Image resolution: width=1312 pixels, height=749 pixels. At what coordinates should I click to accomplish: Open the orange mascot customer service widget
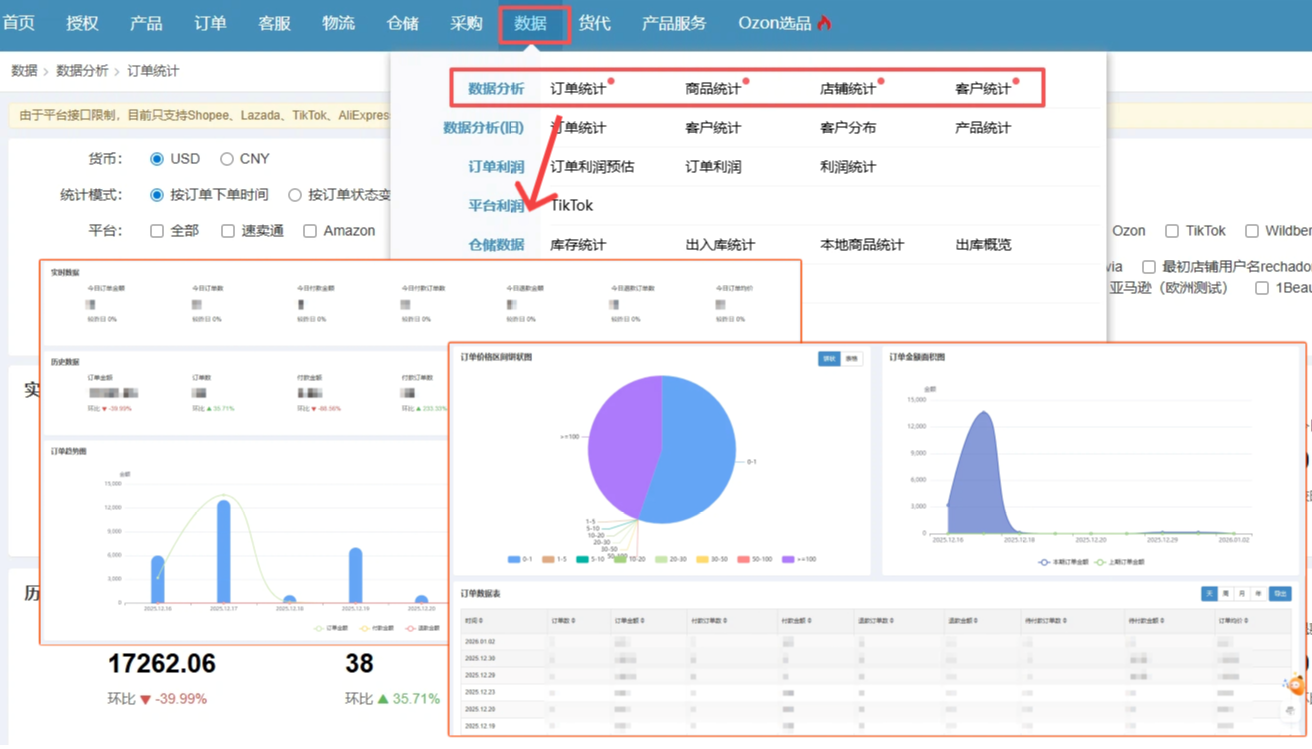[1296, 685]
